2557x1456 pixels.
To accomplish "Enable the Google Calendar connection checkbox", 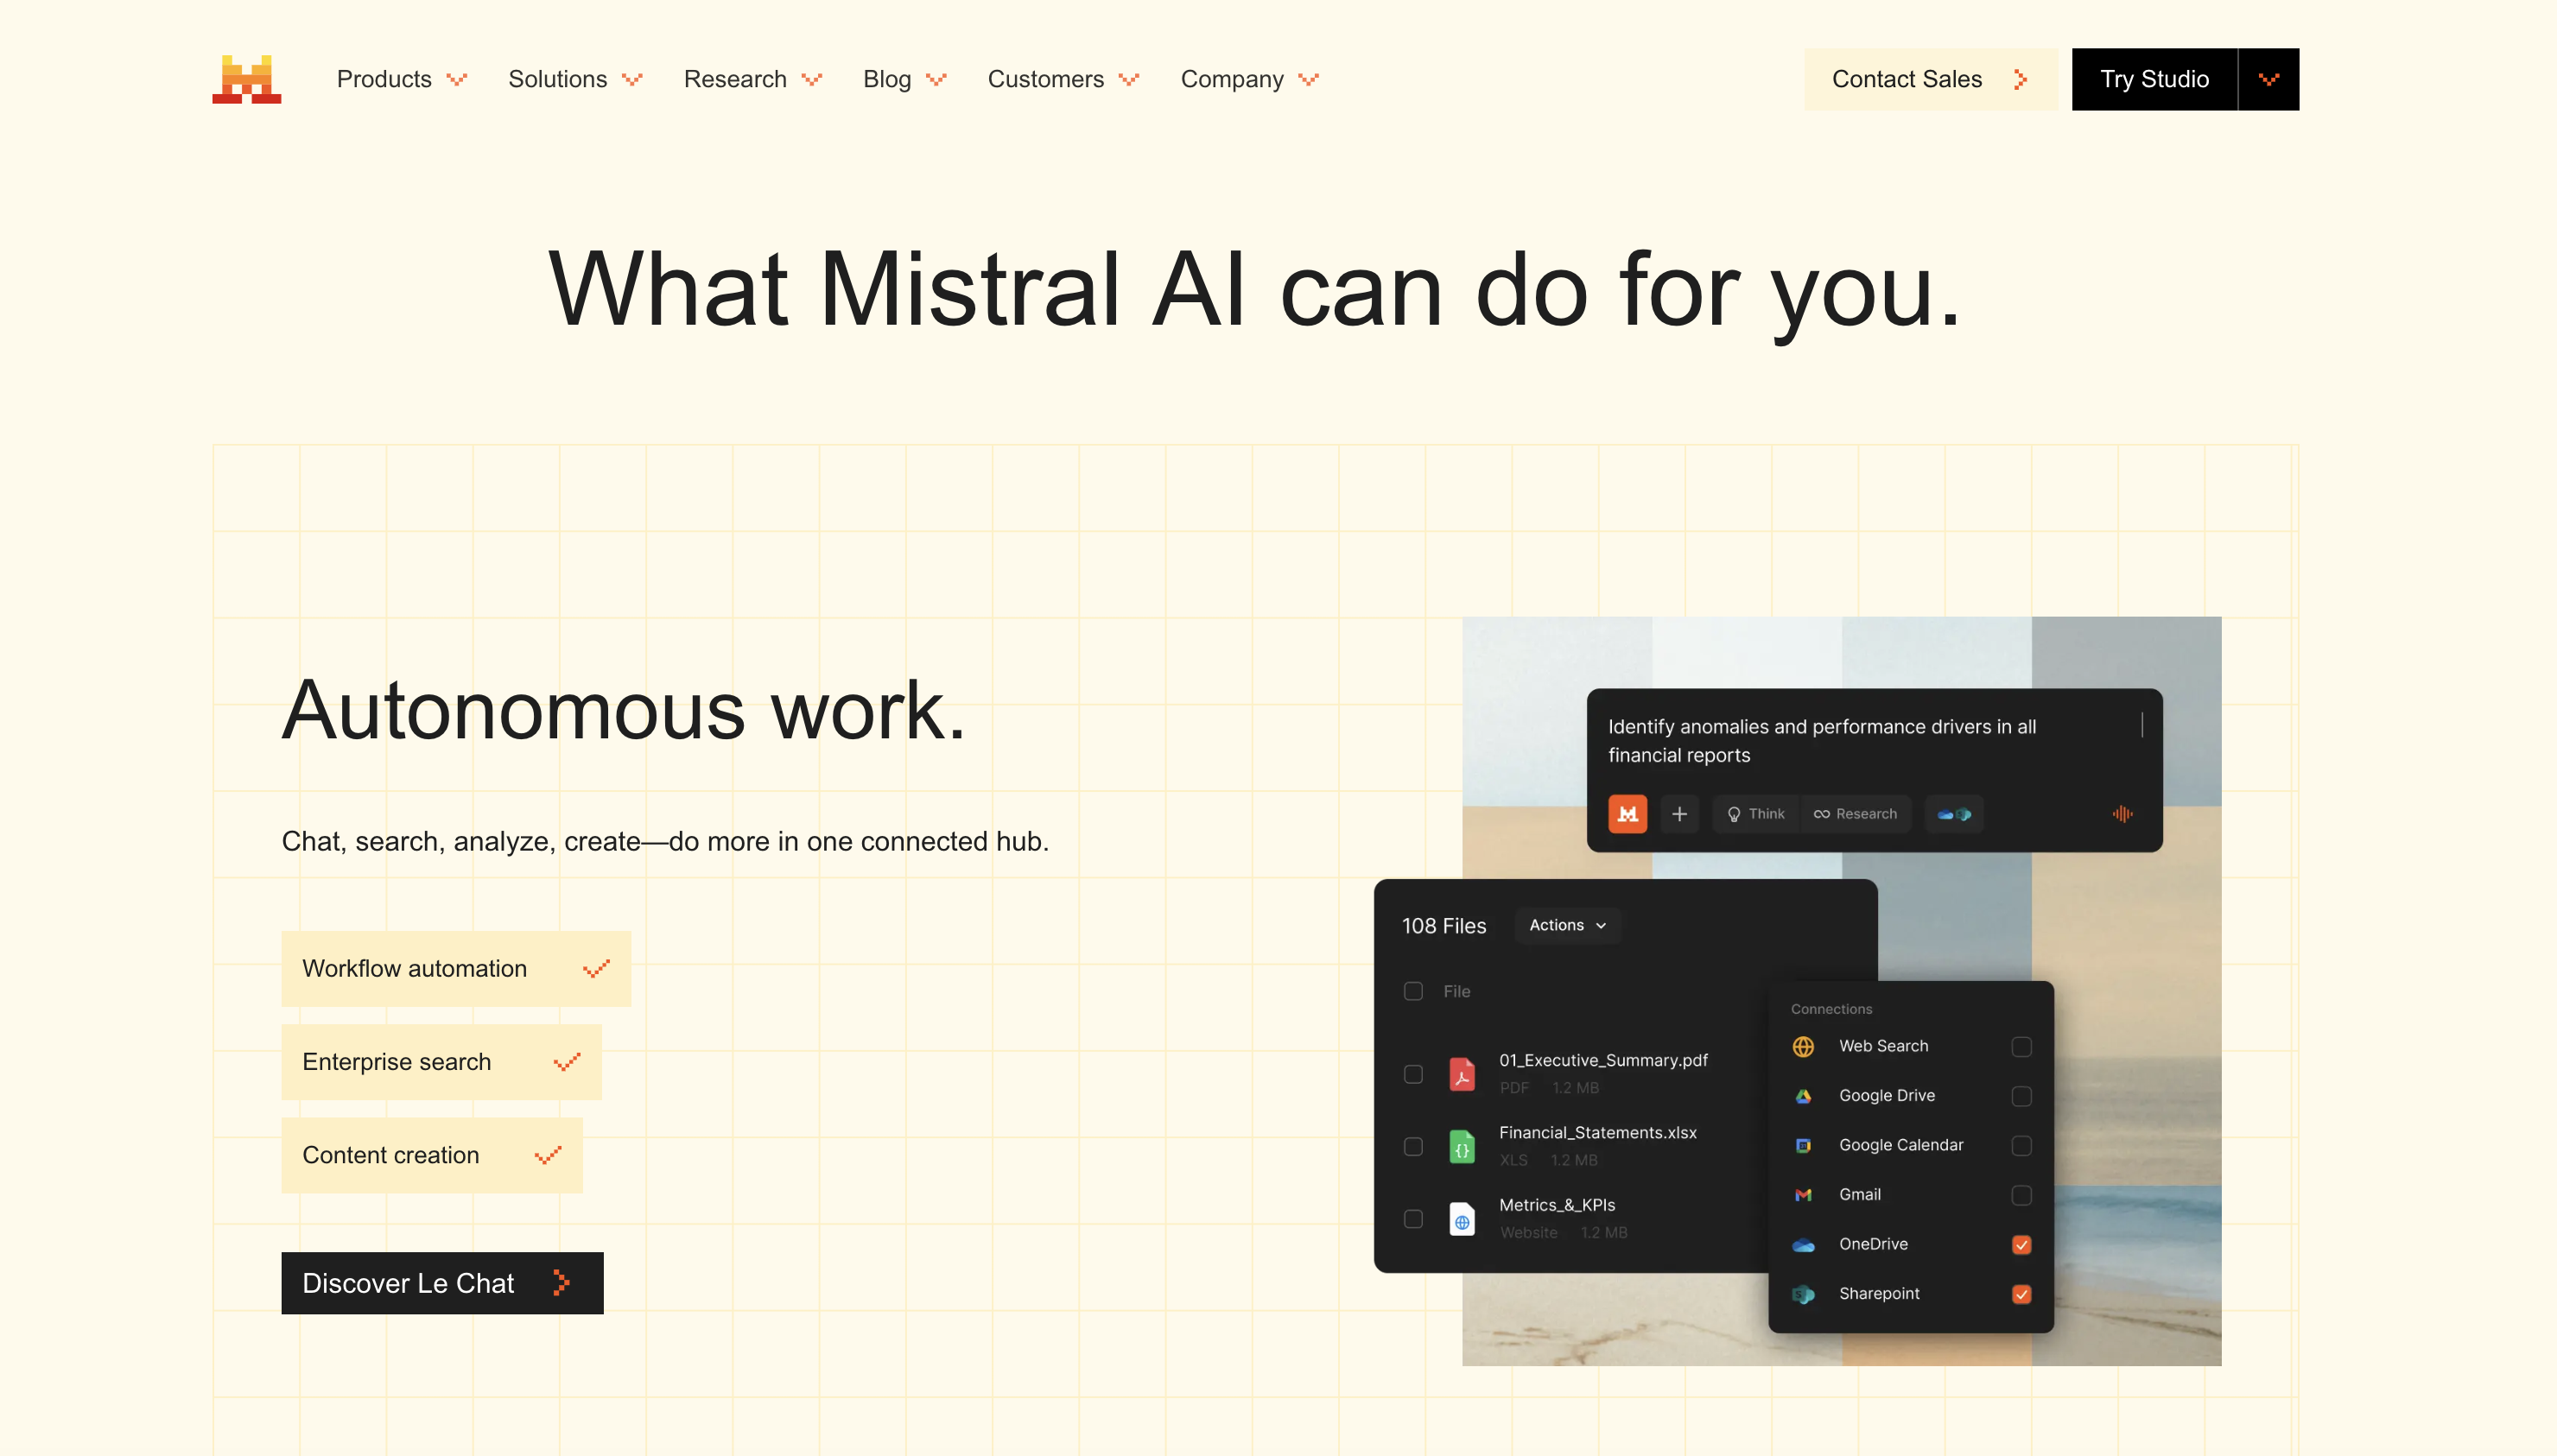I will pos(2020,1144).
